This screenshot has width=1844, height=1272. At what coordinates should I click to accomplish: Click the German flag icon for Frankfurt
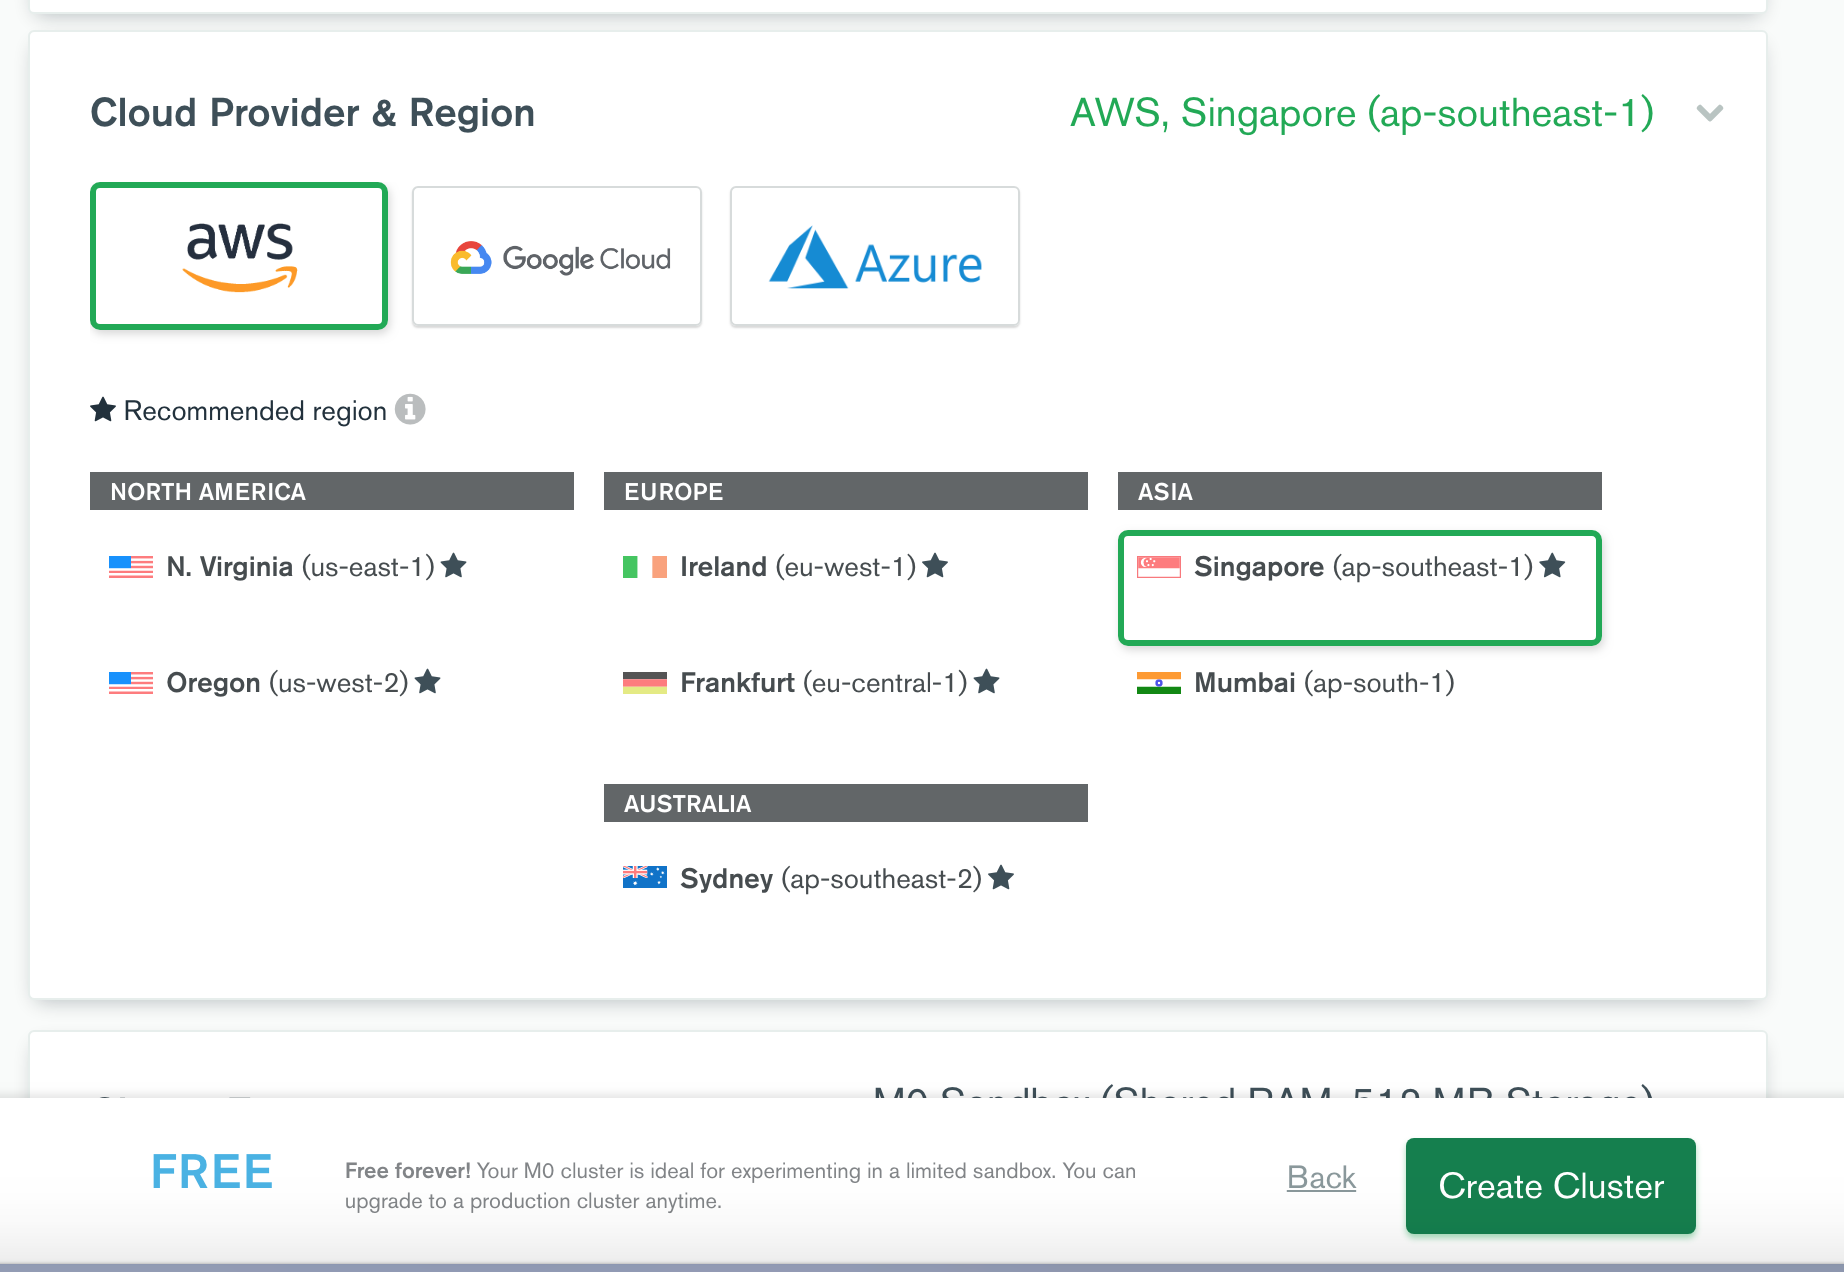(x=645, y=683)
